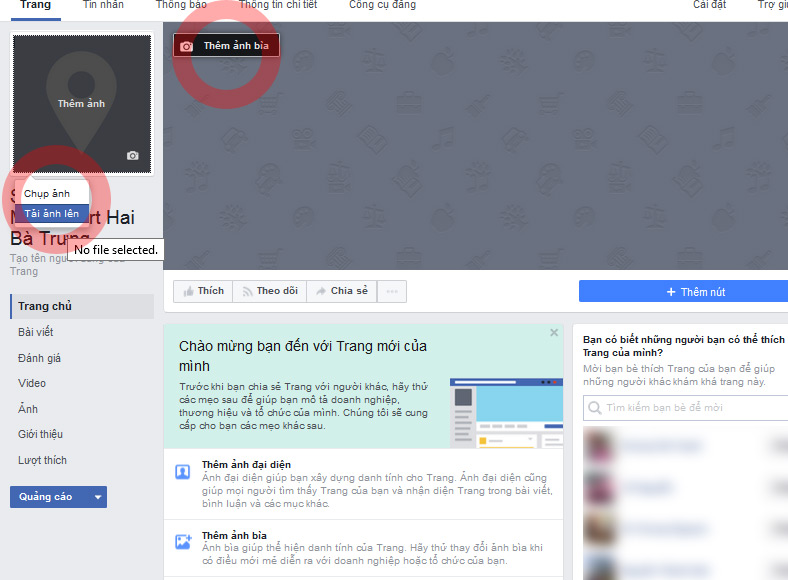Choose Chụp ảnh from the popup menu

click(x=47, y=193)
